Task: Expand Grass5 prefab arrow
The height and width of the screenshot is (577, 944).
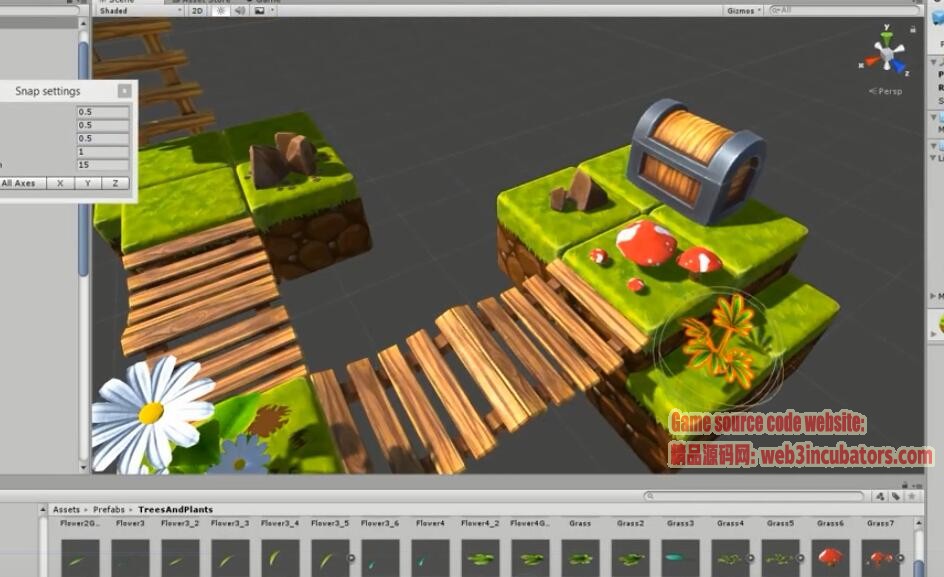Action: (801, 558)
